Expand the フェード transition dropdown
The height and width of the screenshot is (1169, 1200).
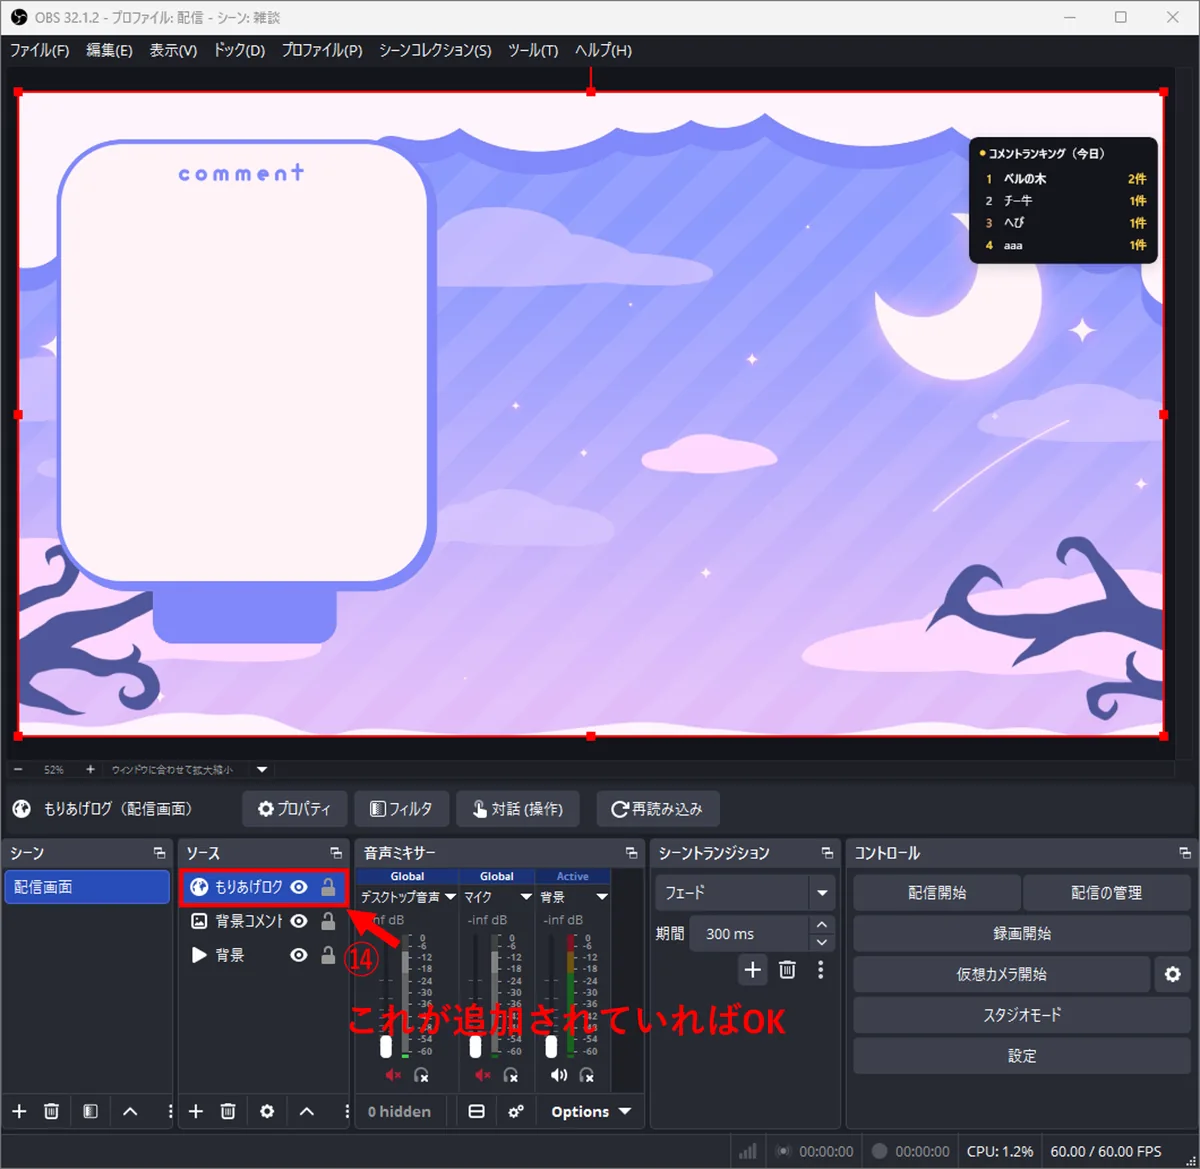(822, 892)
